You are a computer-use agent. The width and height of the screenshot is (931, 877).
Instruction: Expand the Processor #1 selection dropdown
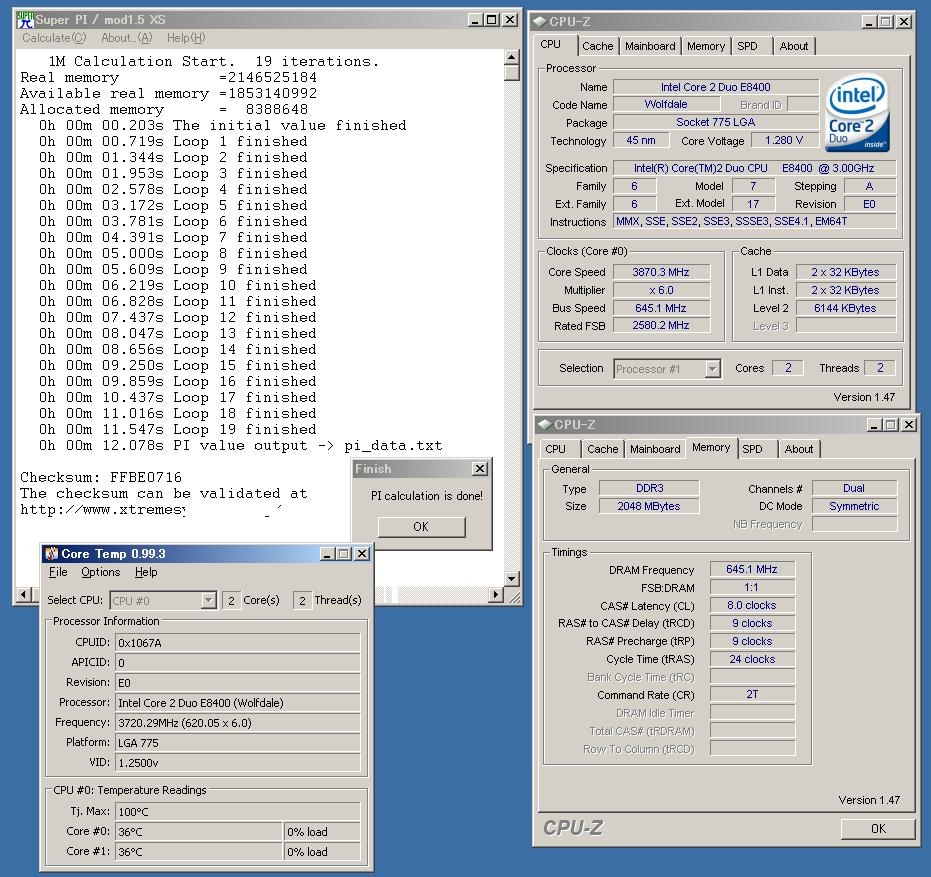pos(712,369)
